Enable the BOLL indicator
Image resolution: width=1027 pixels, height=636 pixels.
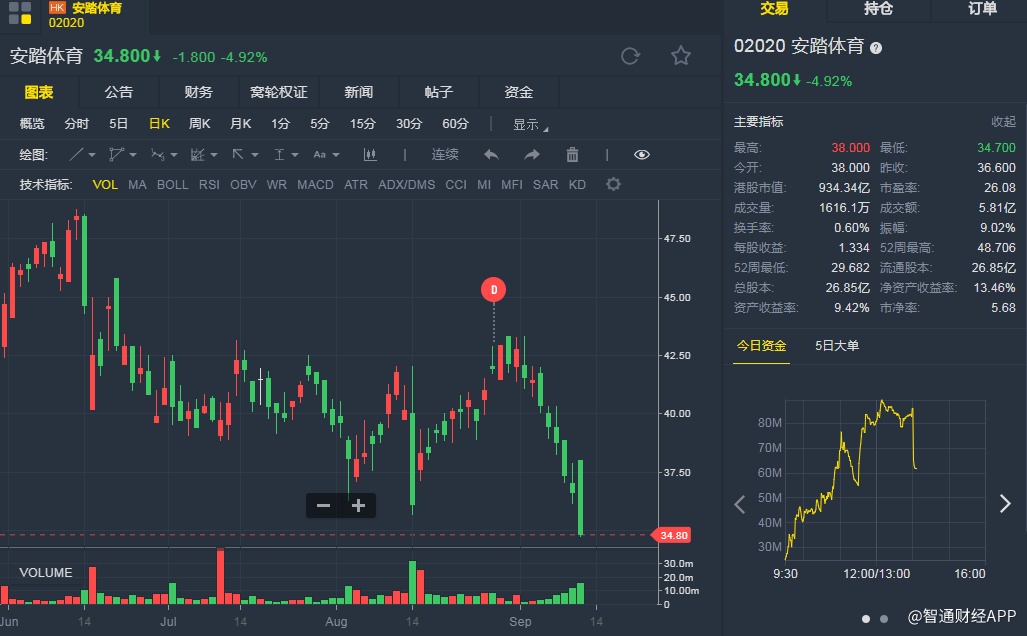[x=172, y=185]
